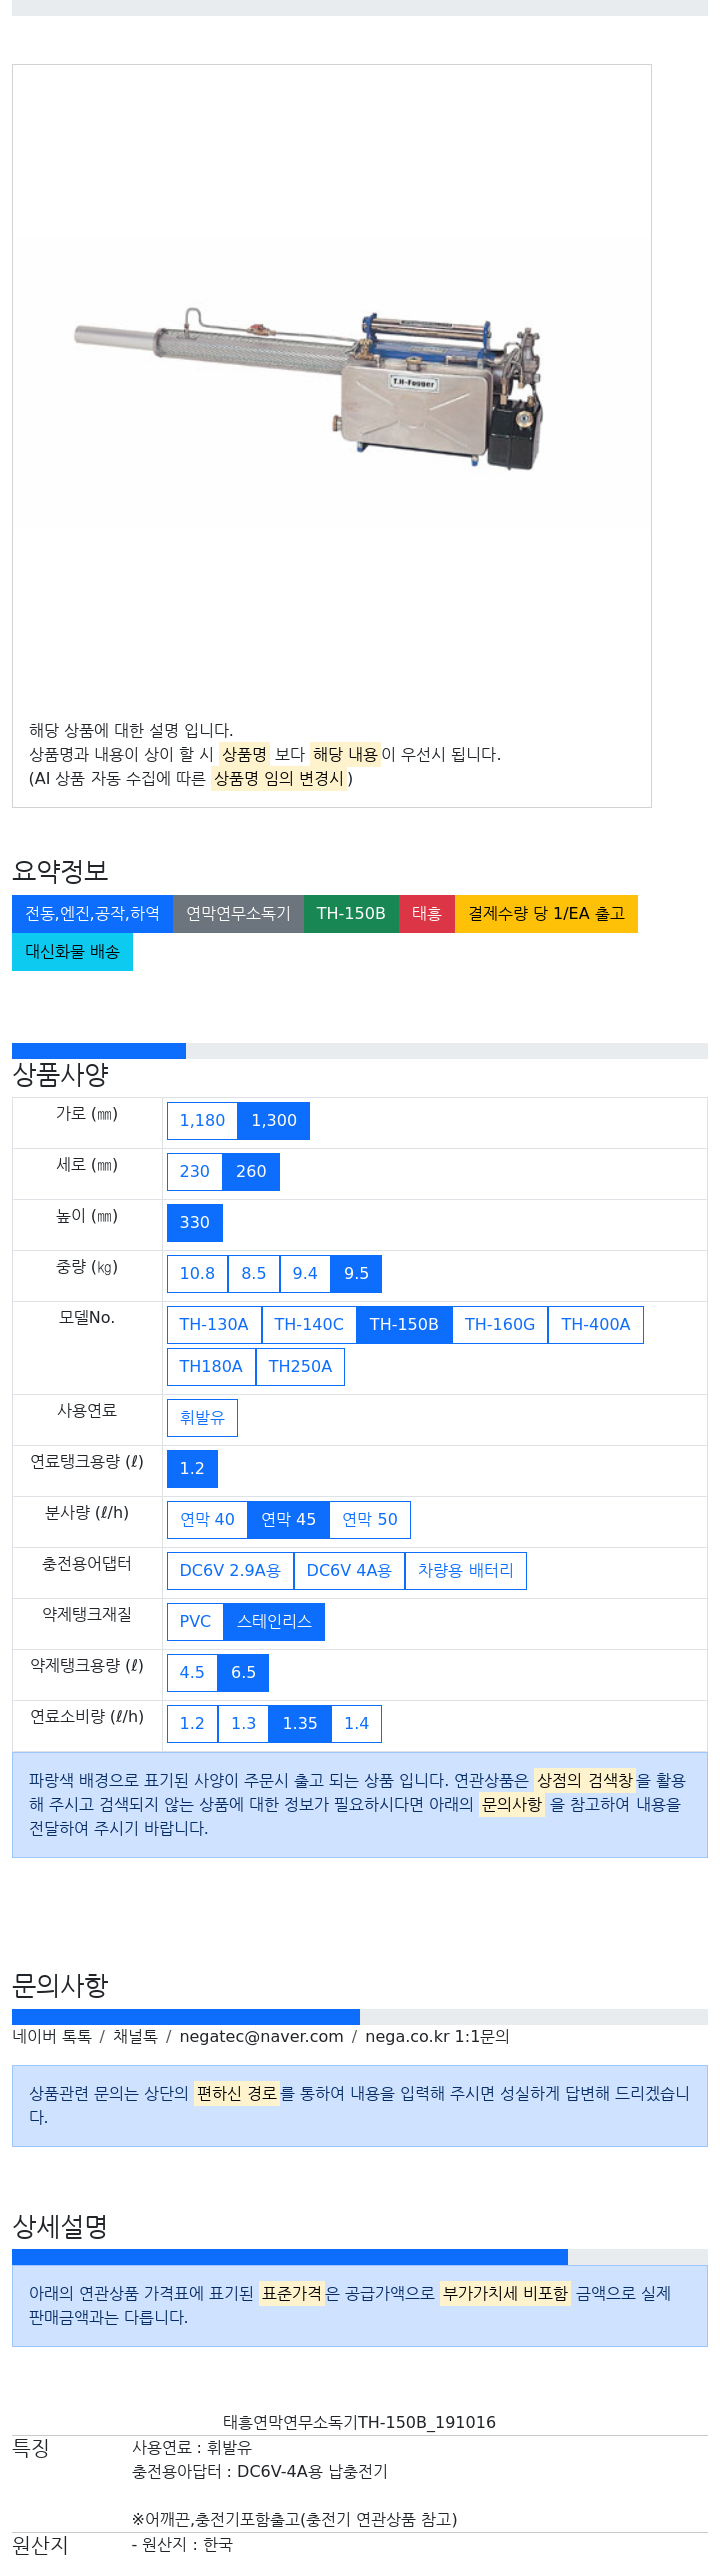720x2565 pixels.
Task: Select model TH-130A
Action: click(214, 1325)
